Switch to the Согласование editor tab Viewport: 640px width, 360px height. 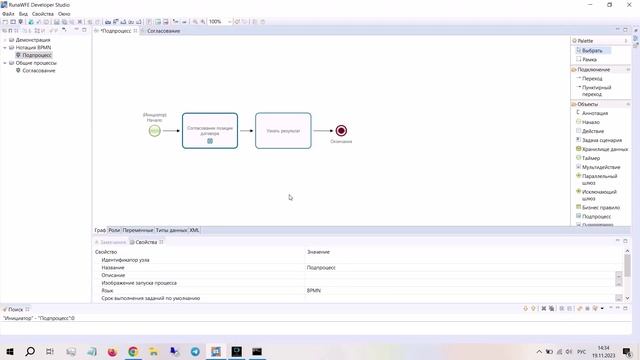coord(163,31)
